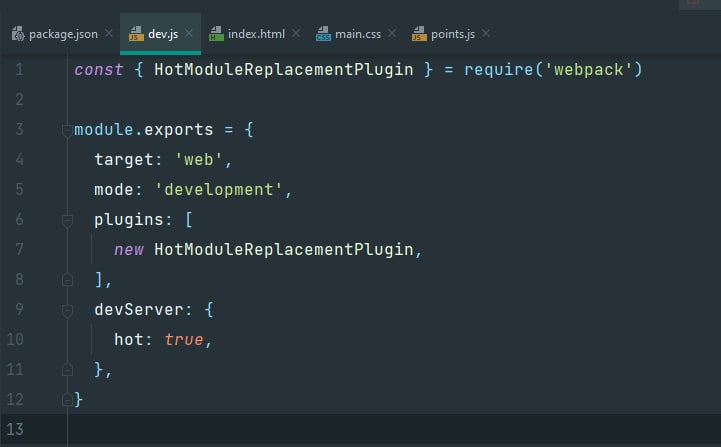This screenshot has width=721, height=447.
Task: Click the 'hot' property on line 10
Action: (129, 339)
